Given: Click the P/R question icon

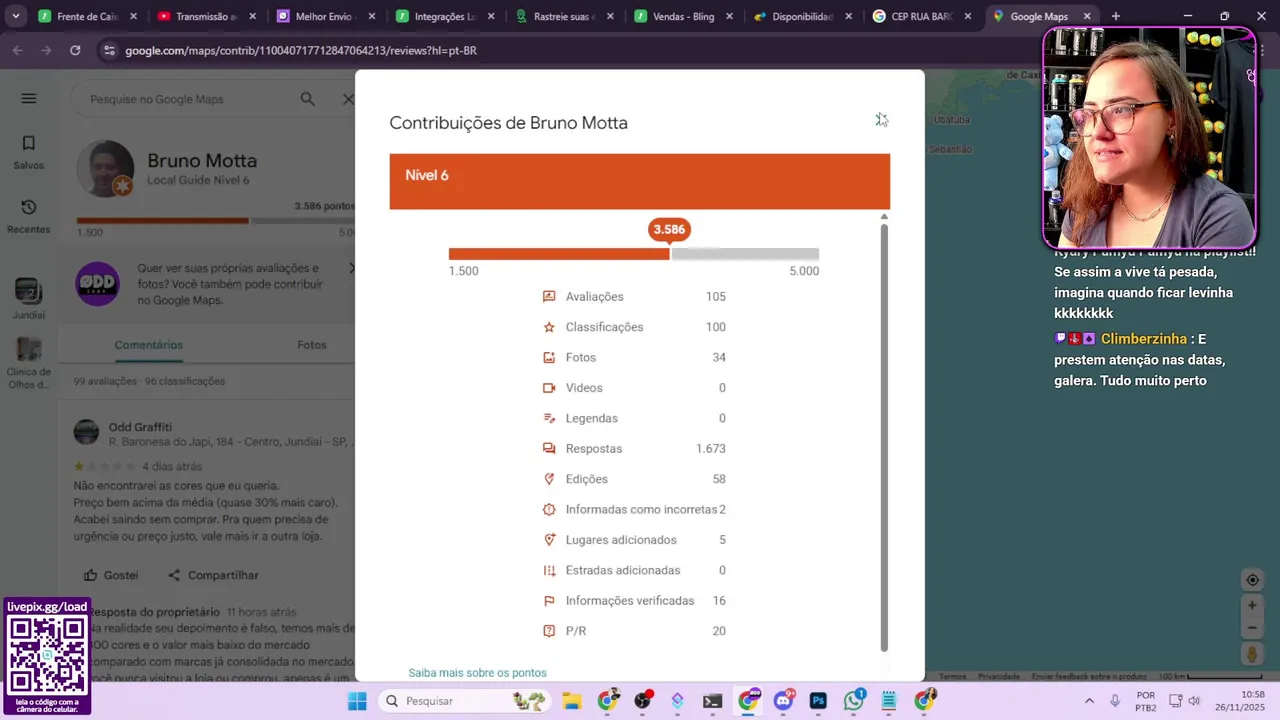Looking at the screenshot, I should [549, 631].
